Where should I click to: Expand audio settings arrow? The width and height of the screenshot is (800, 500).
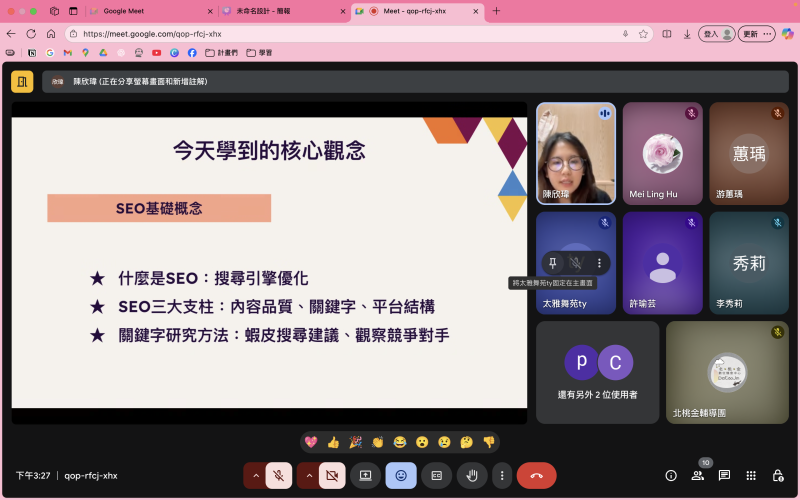(256, 476)
